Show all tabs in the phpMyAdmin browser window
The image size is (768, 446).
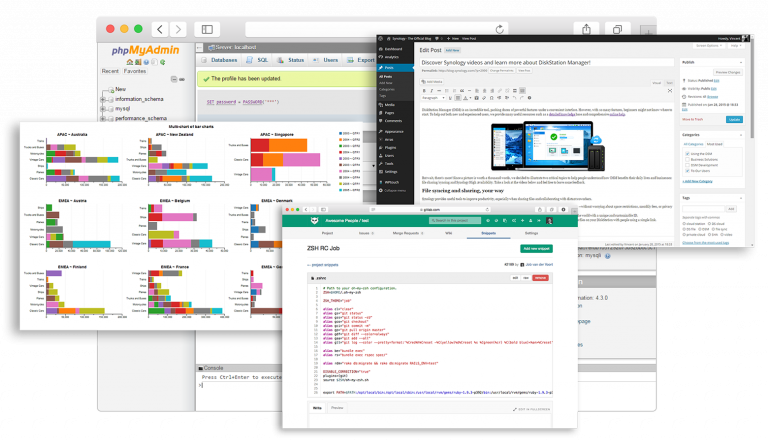pyautogui.click(x=617, y=29)
